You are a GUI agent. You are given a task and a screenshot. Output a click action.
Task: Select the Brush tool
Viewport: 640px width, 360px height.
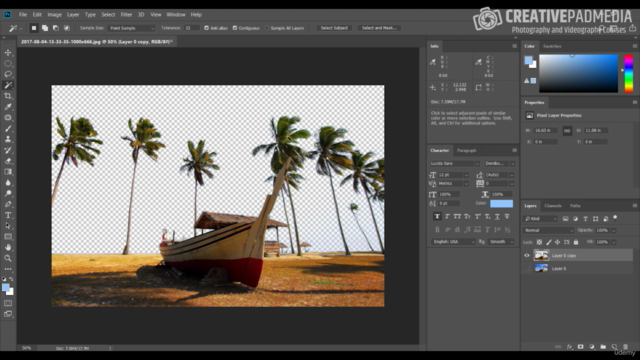8,128
